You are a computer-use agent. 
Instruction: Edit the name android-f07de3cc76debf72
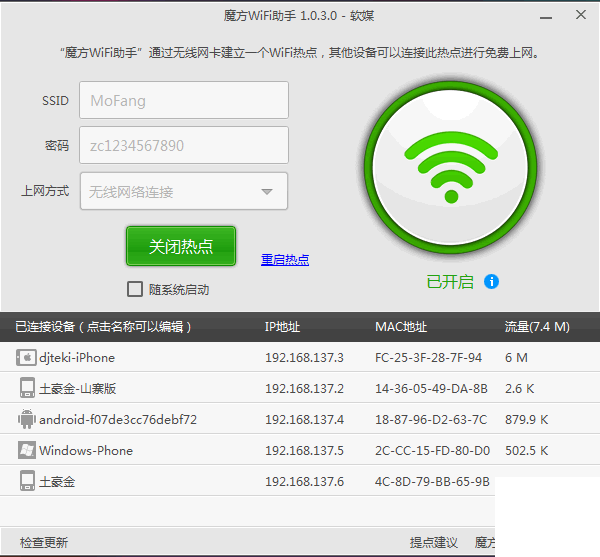[118, 419]
